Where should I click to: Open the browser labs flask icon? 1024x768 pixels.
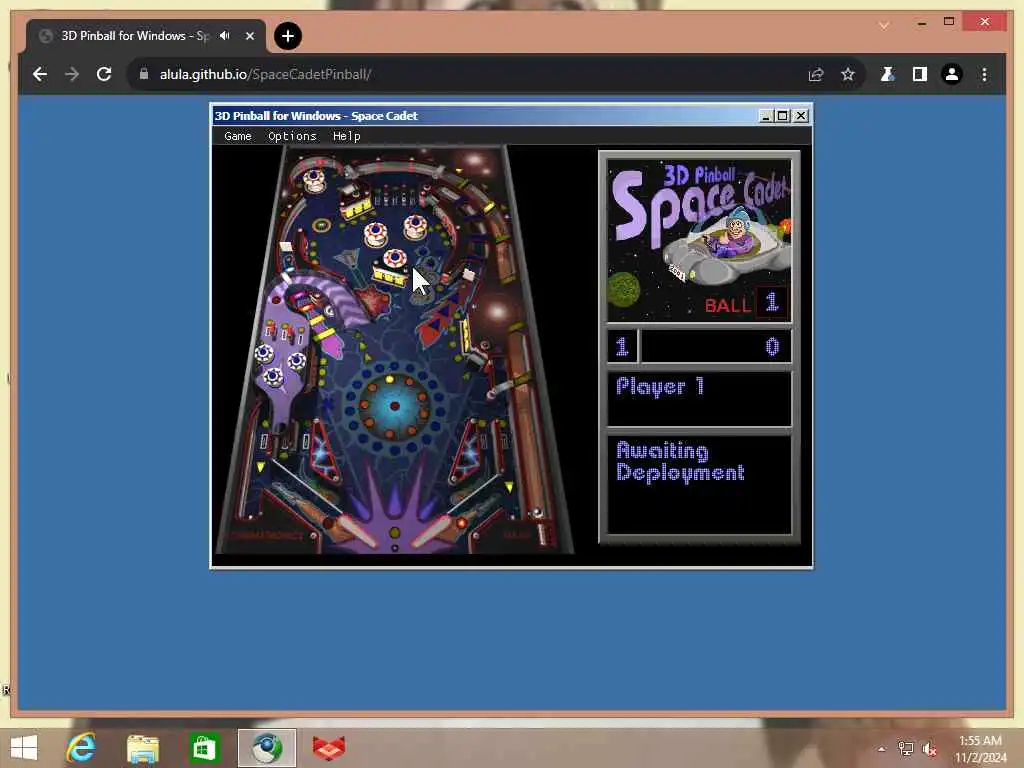(887, 74)
